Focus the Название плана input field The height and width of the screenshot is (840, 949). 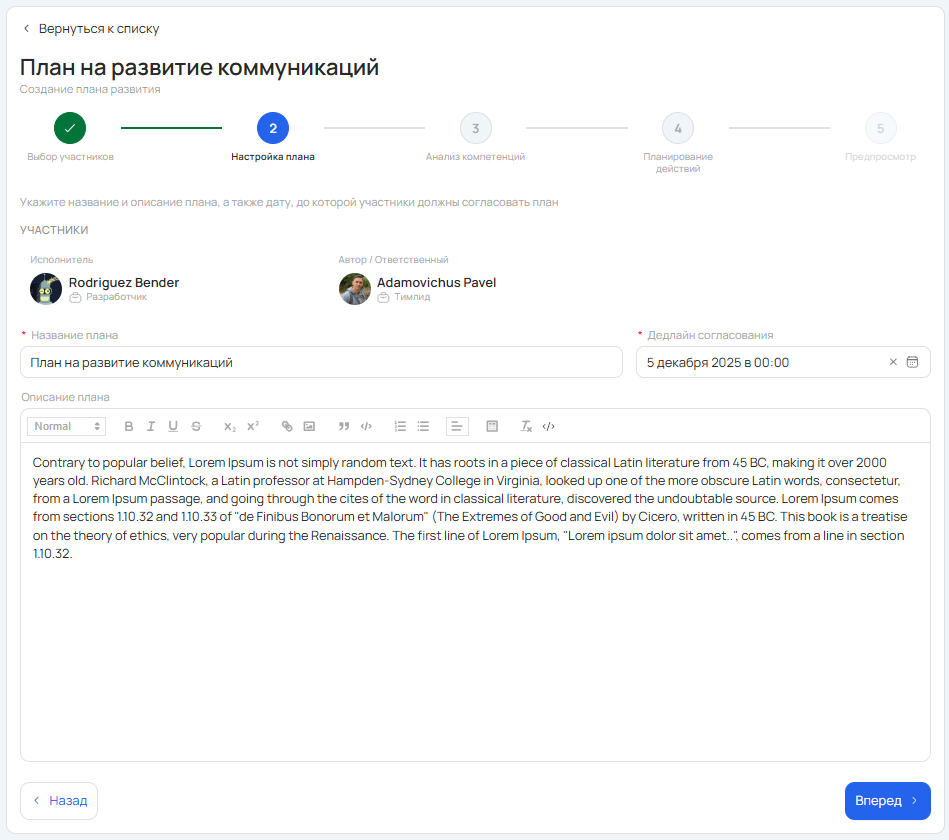[321, 362]
